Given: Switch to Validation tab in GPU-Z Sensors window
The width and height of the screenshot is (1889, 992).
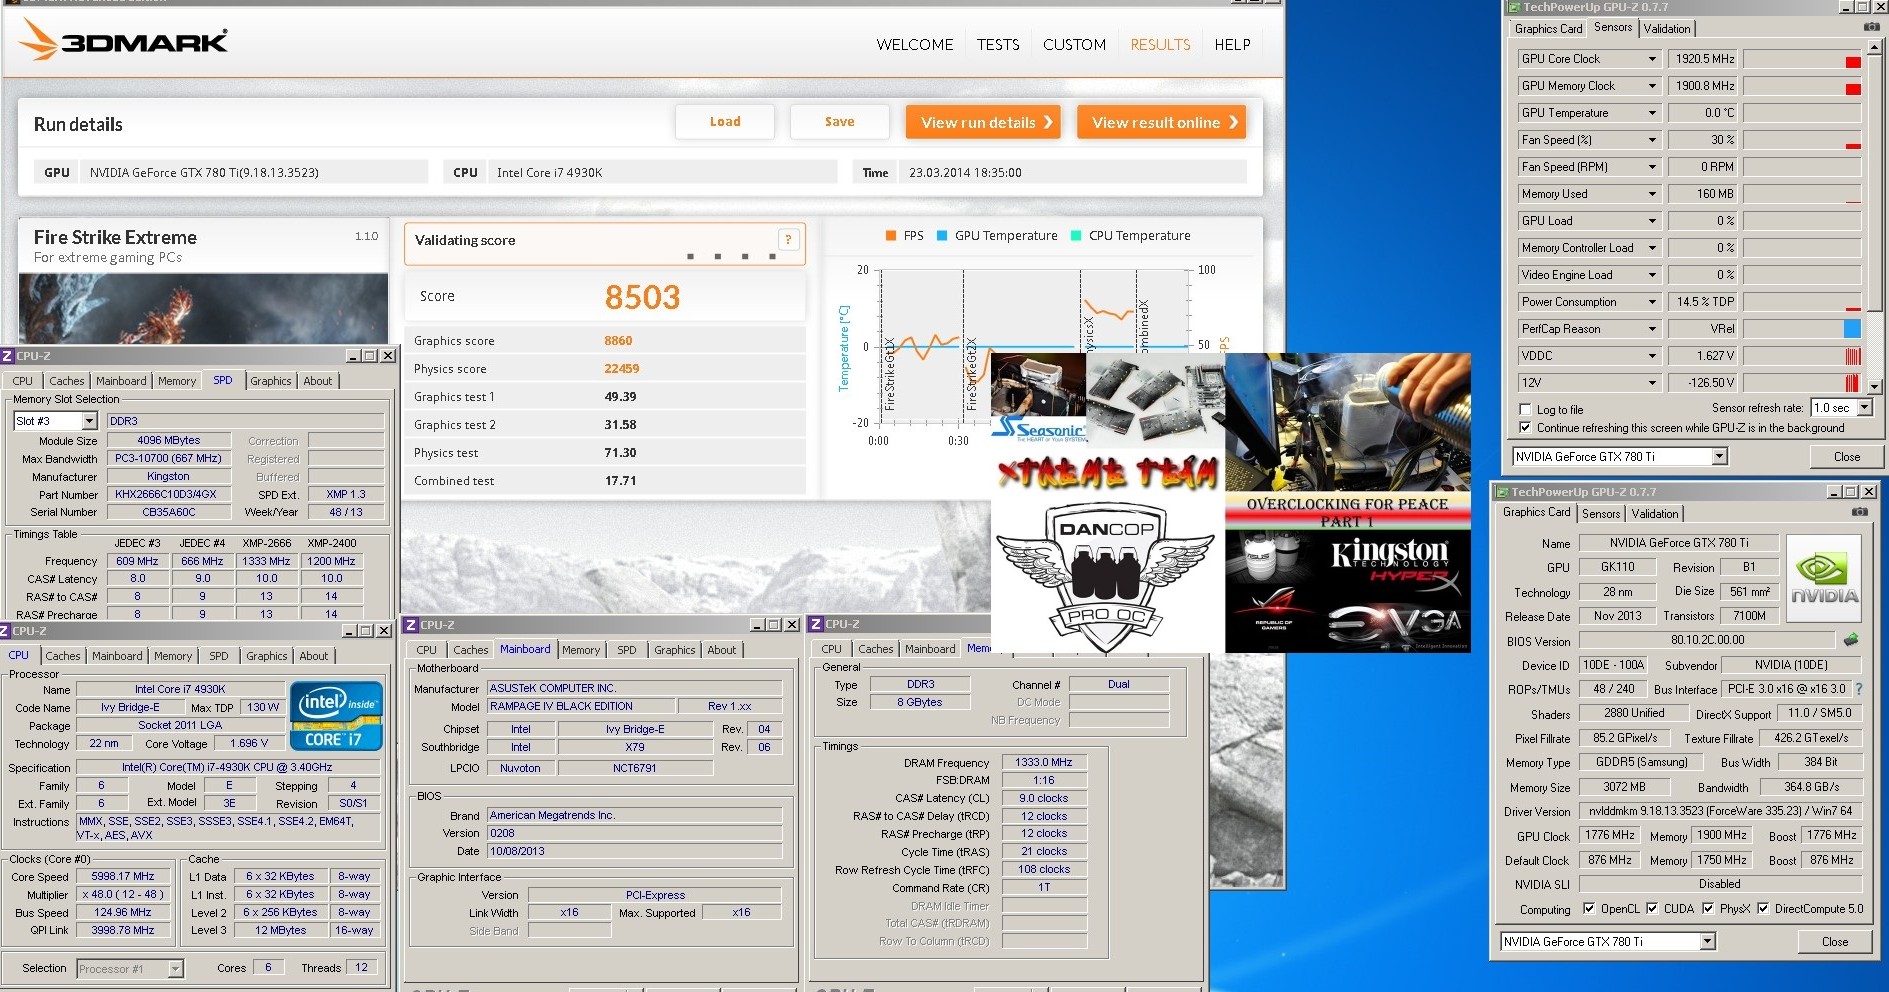Looking at the screenshot, I should [1667, 29].
